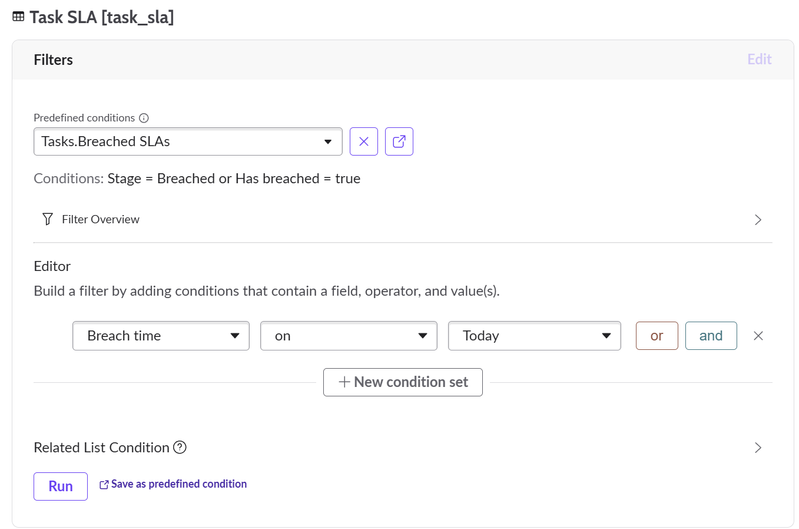The height and width of the screenshot is (529, 799).
Task: Click the Filter Overview funnel icon
Action: [x=47, y=219]
